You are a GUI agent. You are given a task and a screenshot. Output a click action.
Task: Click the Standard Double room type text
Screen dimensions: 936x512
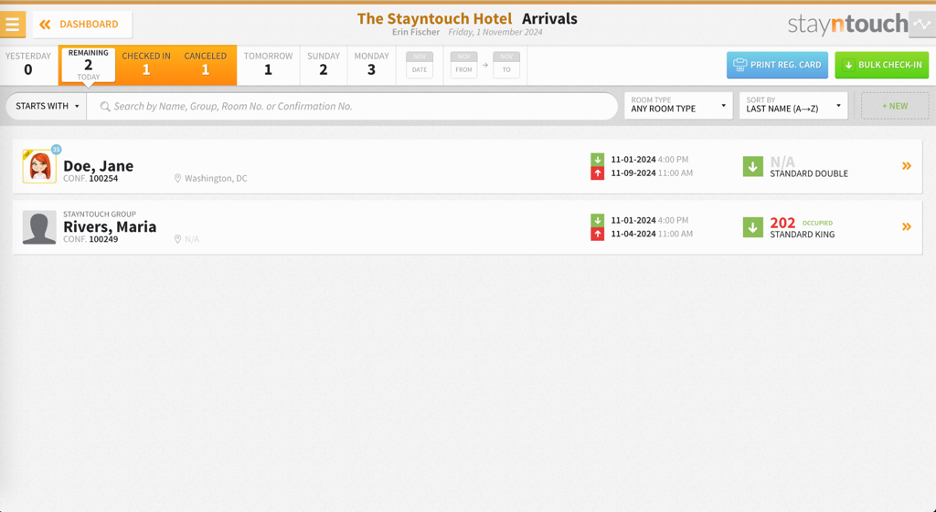809,174
